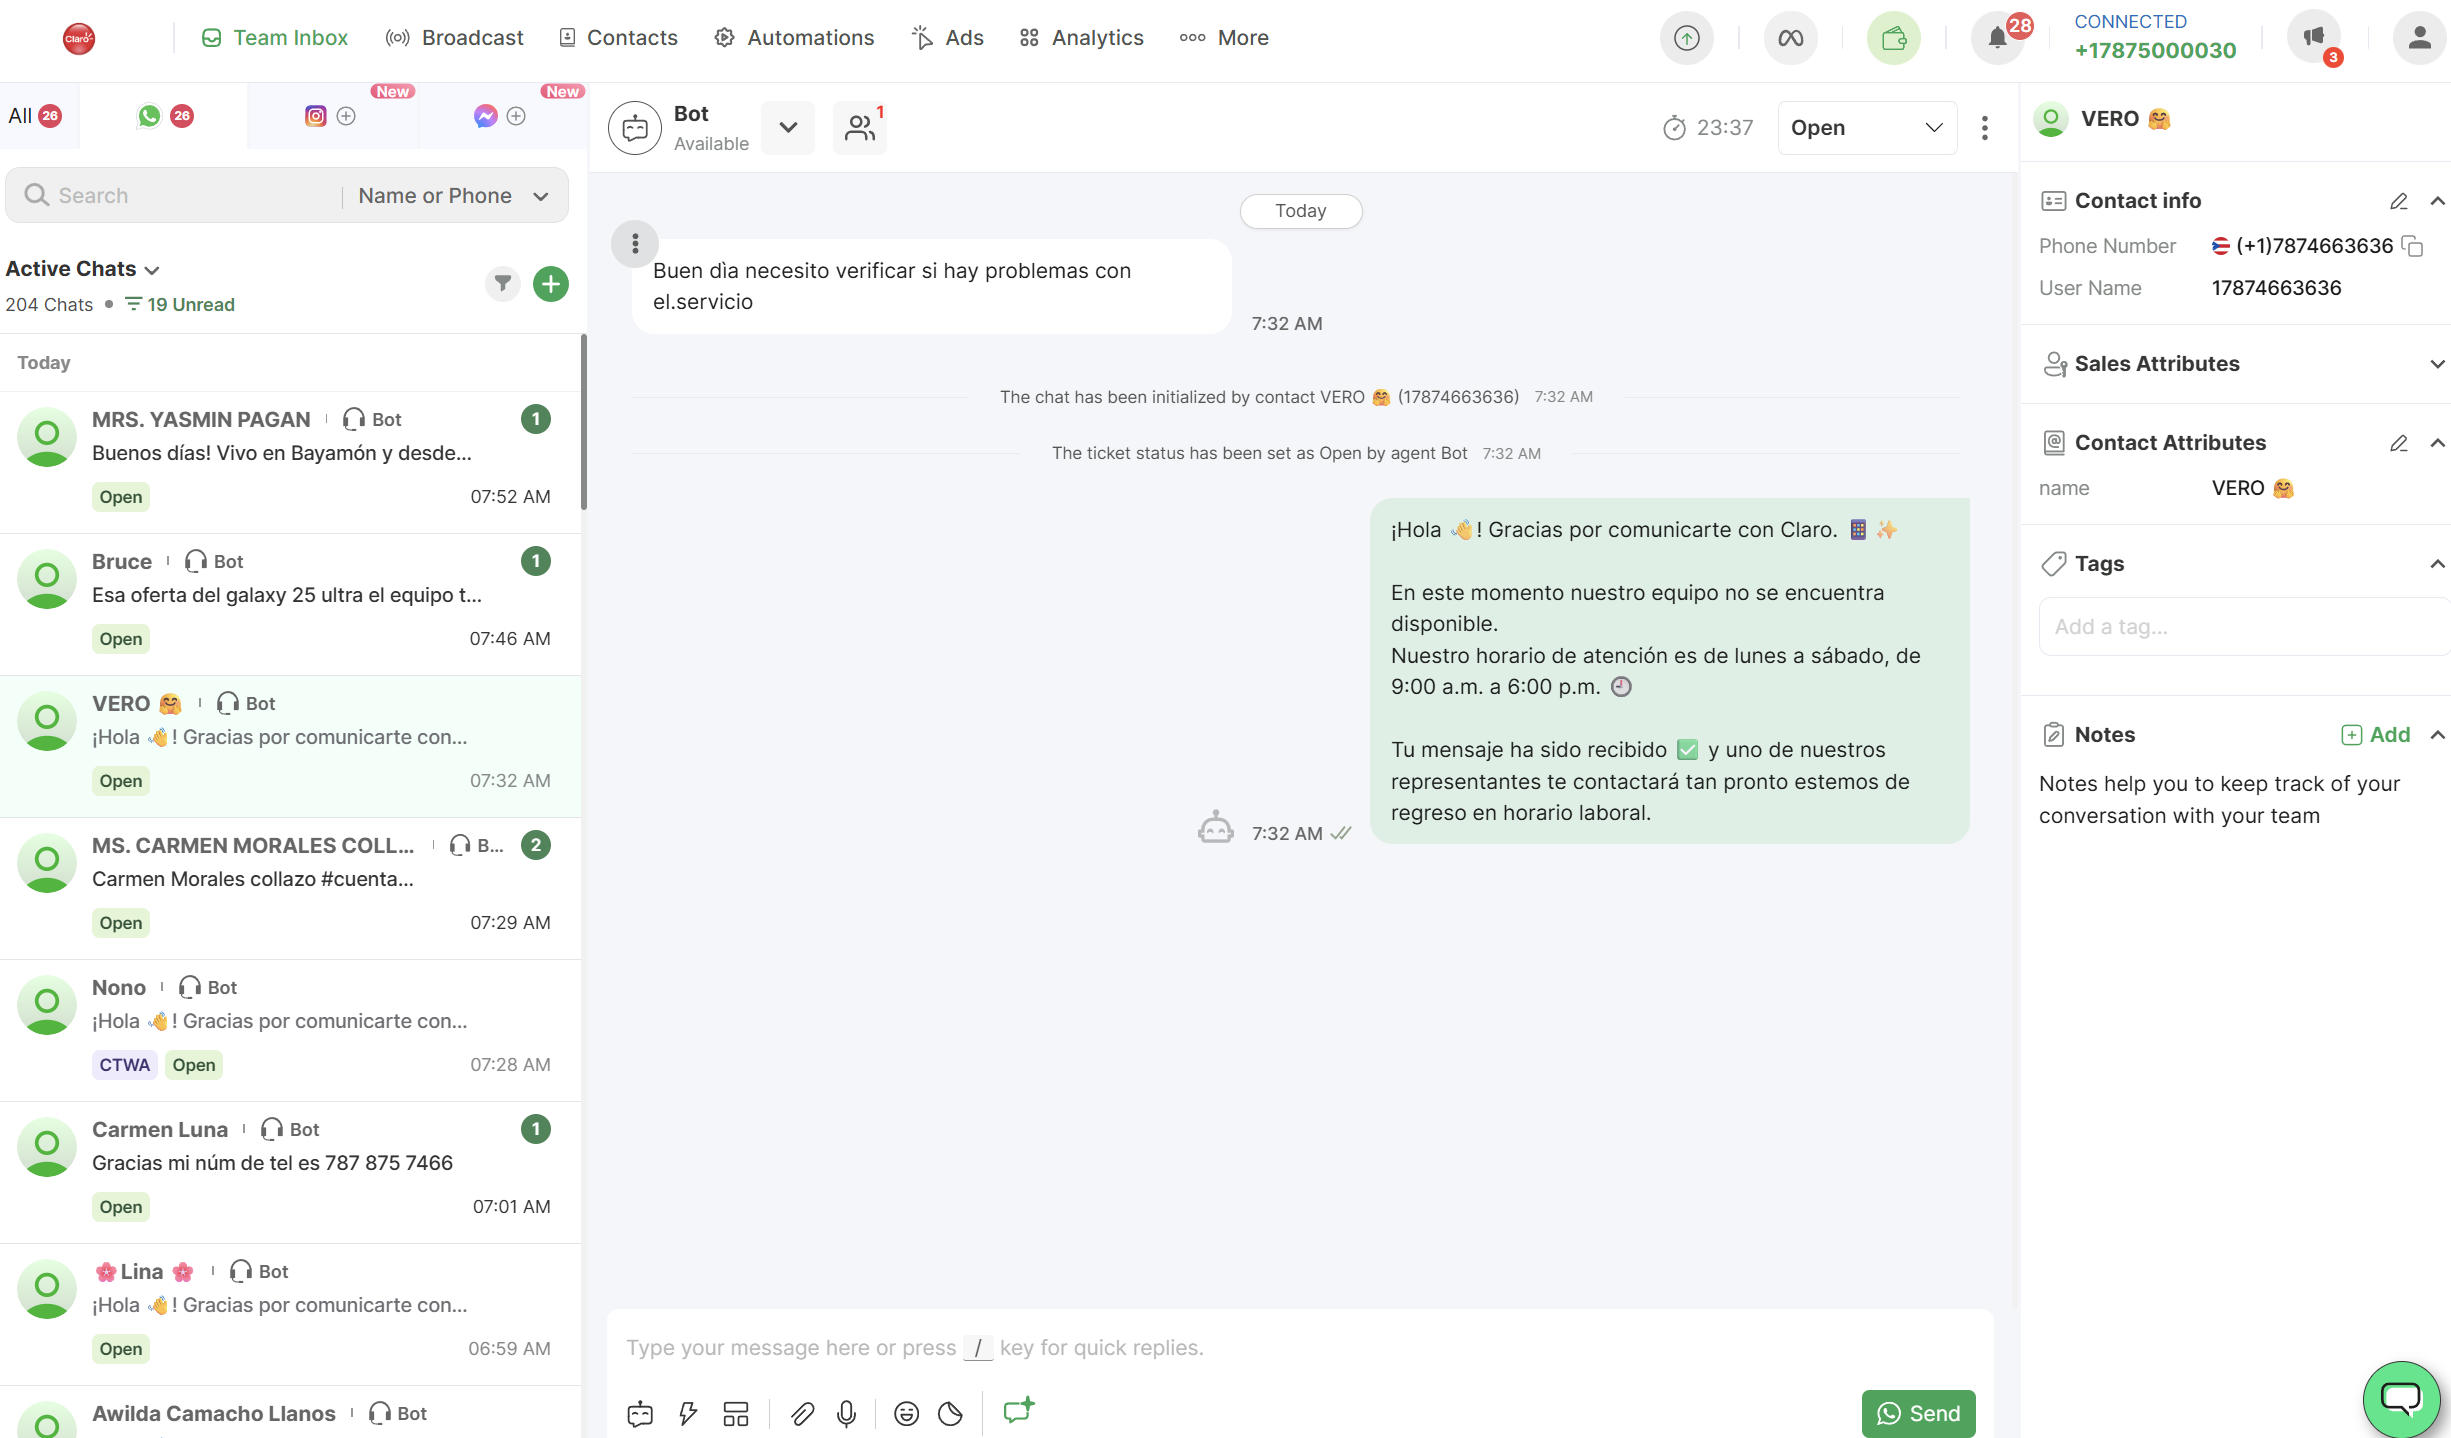Viewport: 2451px width, 1438px height.
Task: Open the Open status dropdown
Action: pyautogui.click(x=1866, y=127)
